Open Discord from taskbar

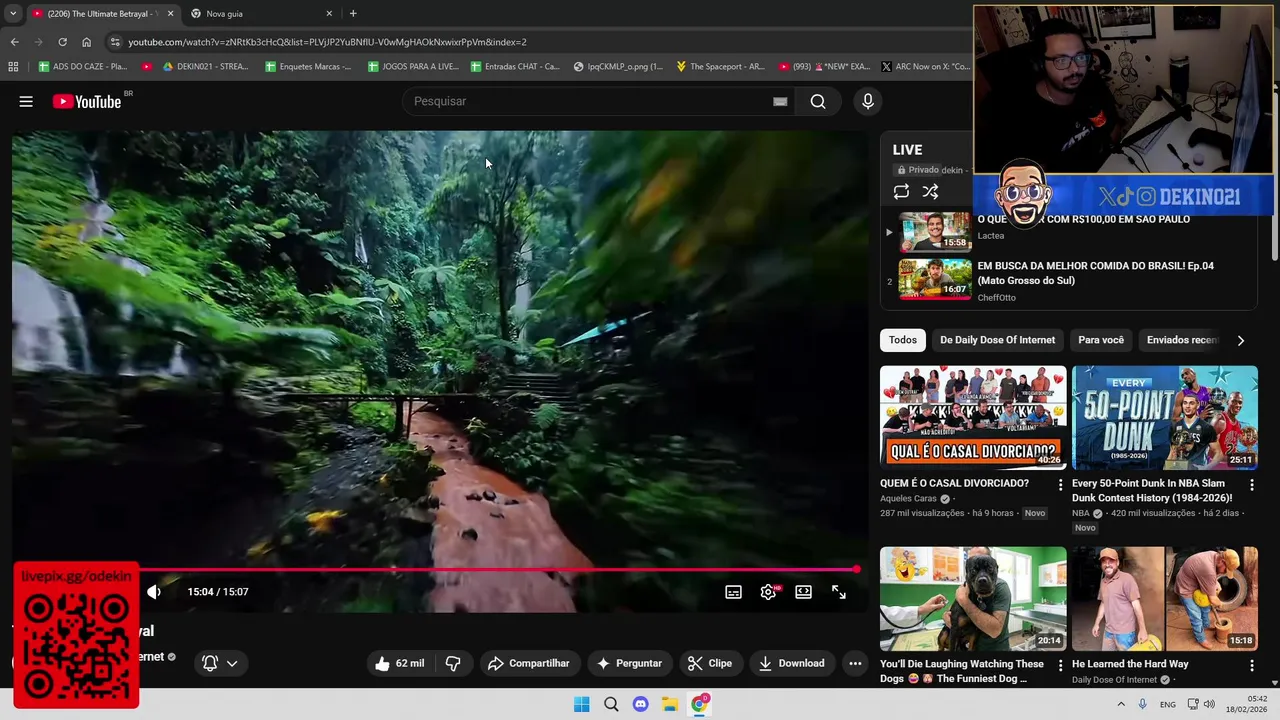(640, 704)
